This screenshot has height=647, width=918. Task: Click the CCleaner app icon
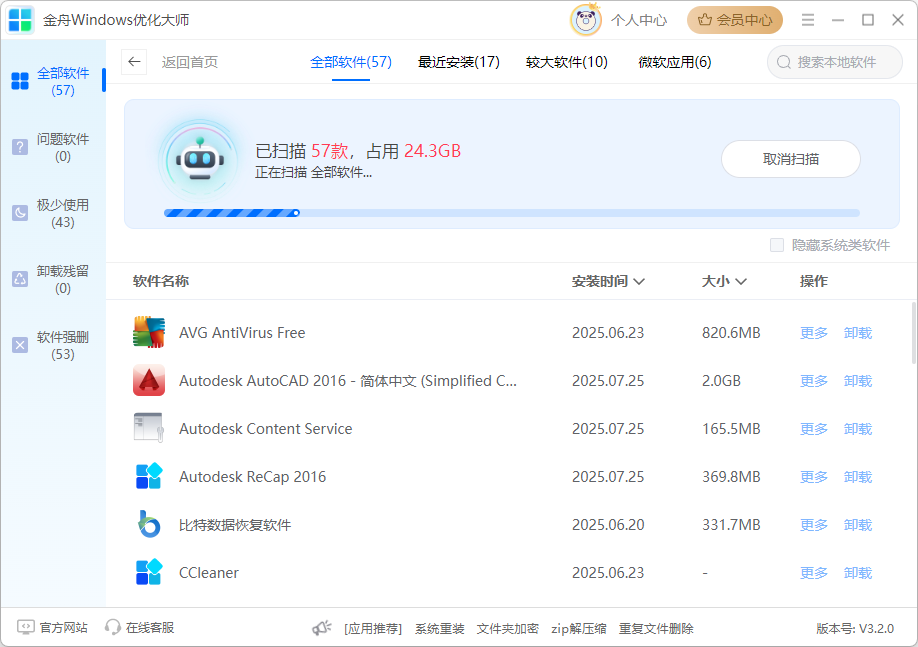coord(149,573)
